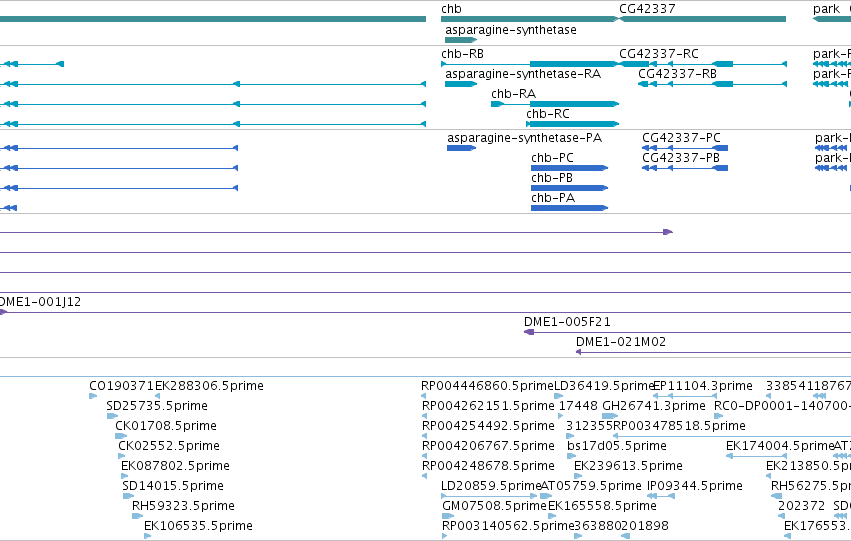The height and width of the screenshot is (541, 851).
Task: Click the RP004446860.5prime EST
Action: pyautogui.click(x=423, y=396)
